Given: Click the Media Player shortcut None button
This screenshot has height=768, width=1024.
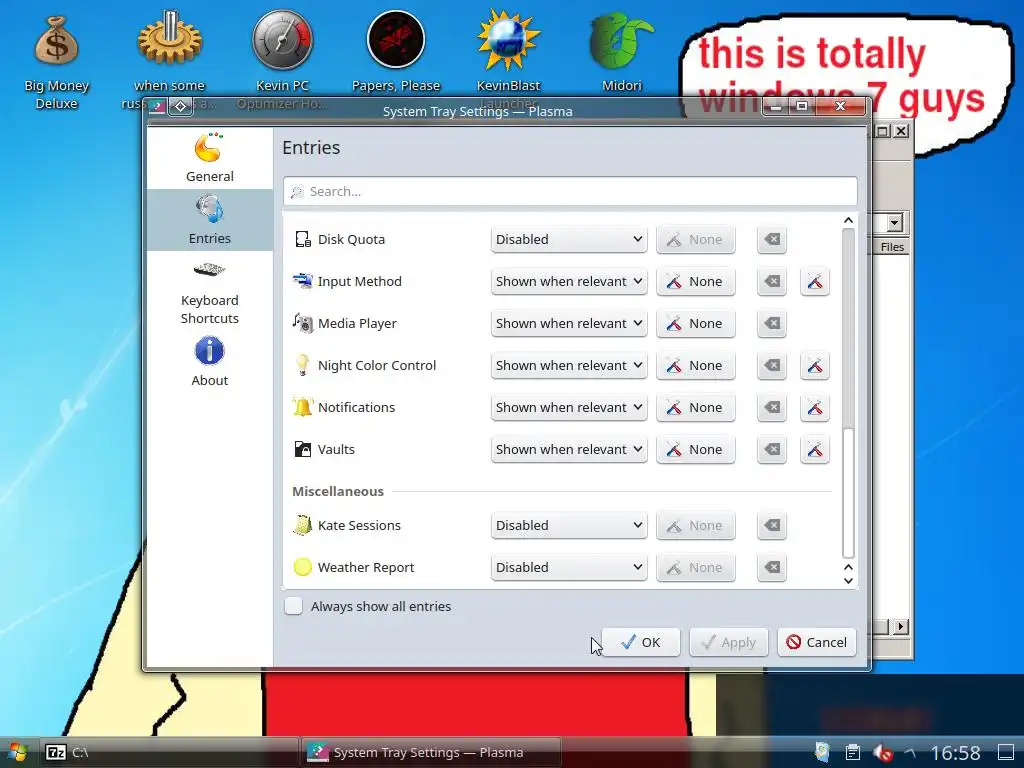Looking at the screenshot, I should [x=696, y=323].
